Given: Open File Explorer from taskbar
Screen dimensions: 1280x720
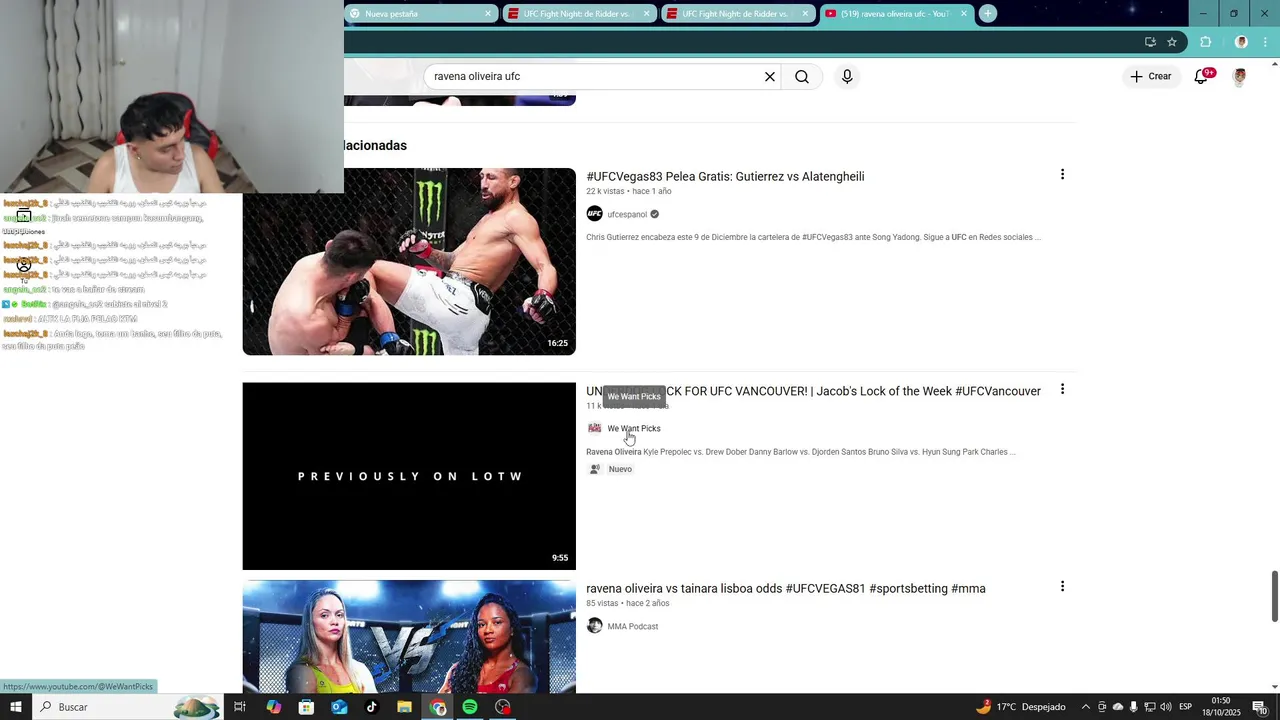Looking at the screenshot, I should pos(404,707).
